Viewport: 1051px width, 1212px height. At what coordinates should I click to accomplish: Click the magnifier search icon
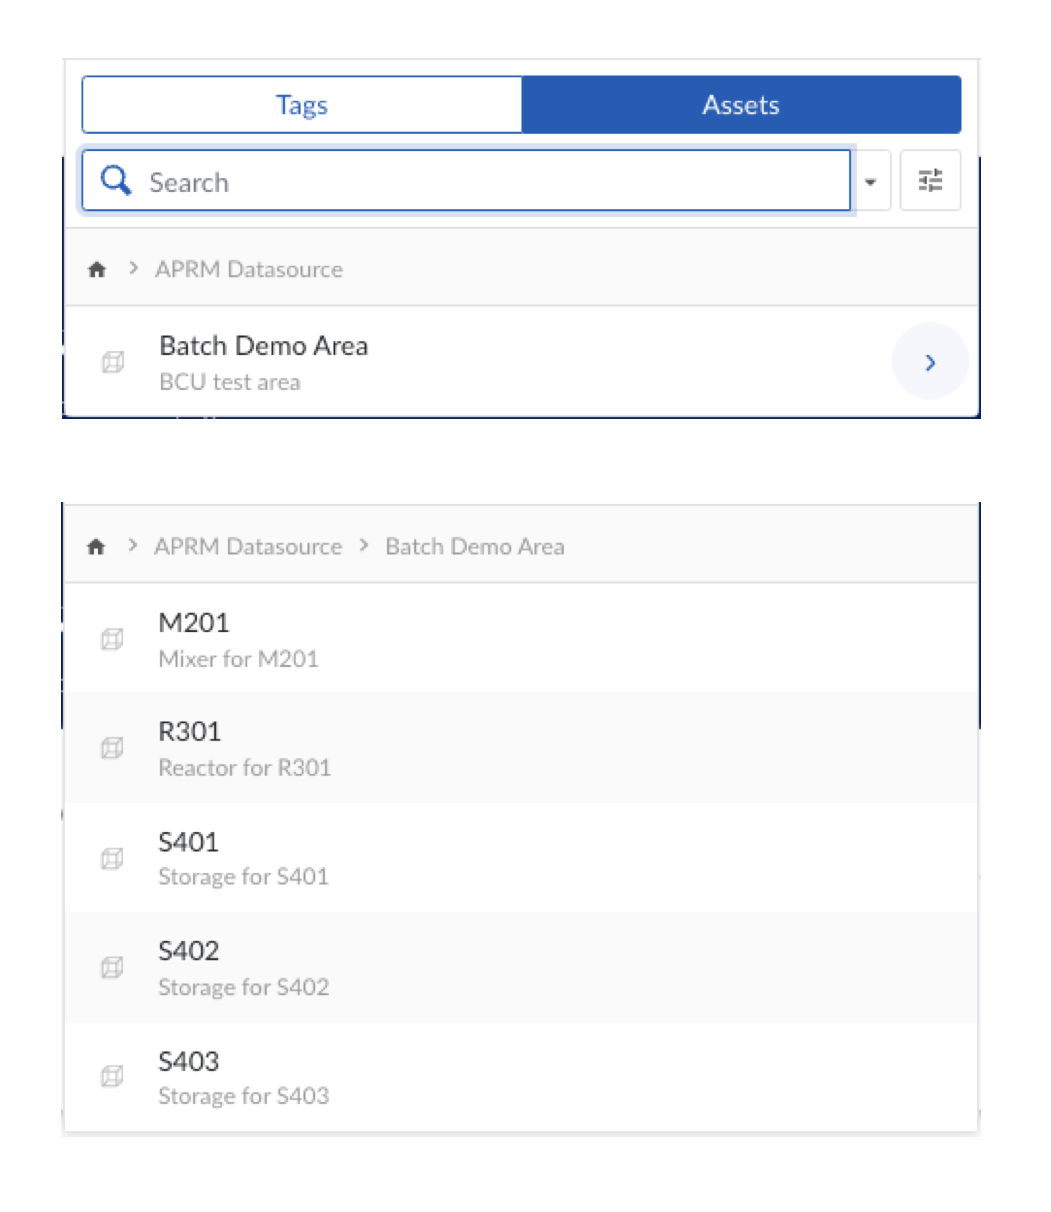(x=117, y=181)
